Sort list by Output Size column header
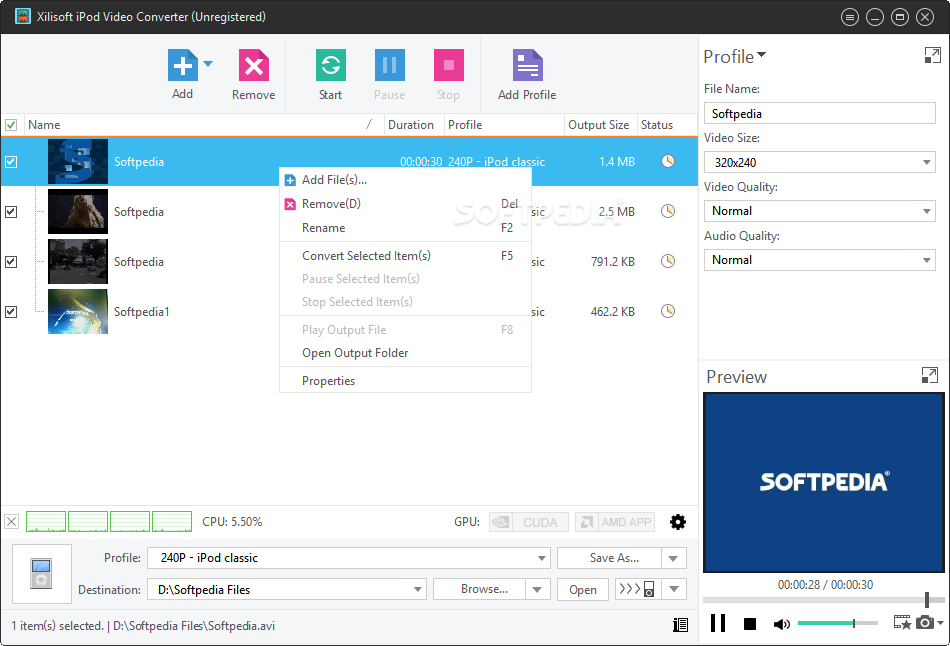This screenshot has height=646, width=950. pyautogui.click(x=600, y=125)
